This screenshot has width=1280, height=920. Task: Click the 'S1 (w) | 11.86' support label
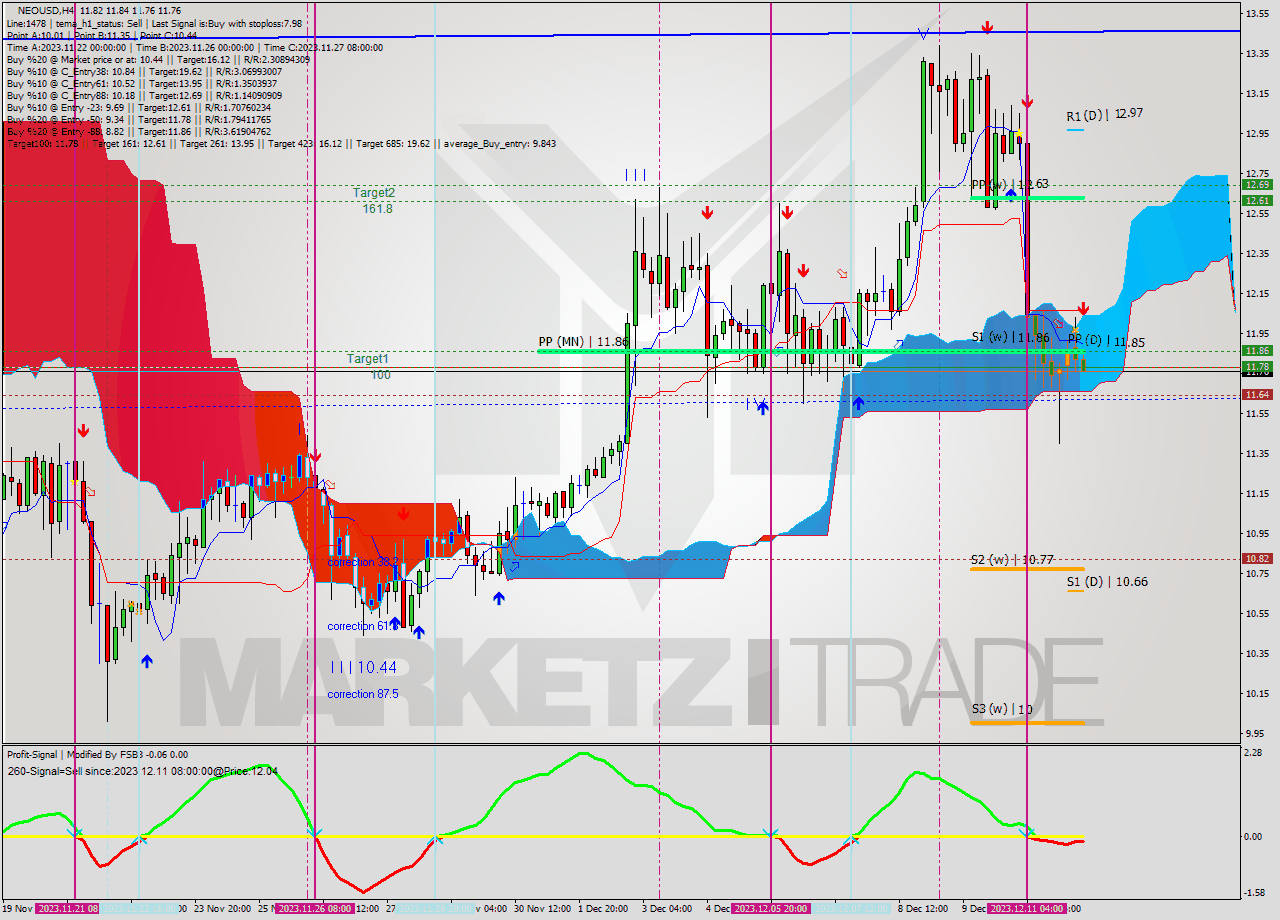tap(1010, 337)
